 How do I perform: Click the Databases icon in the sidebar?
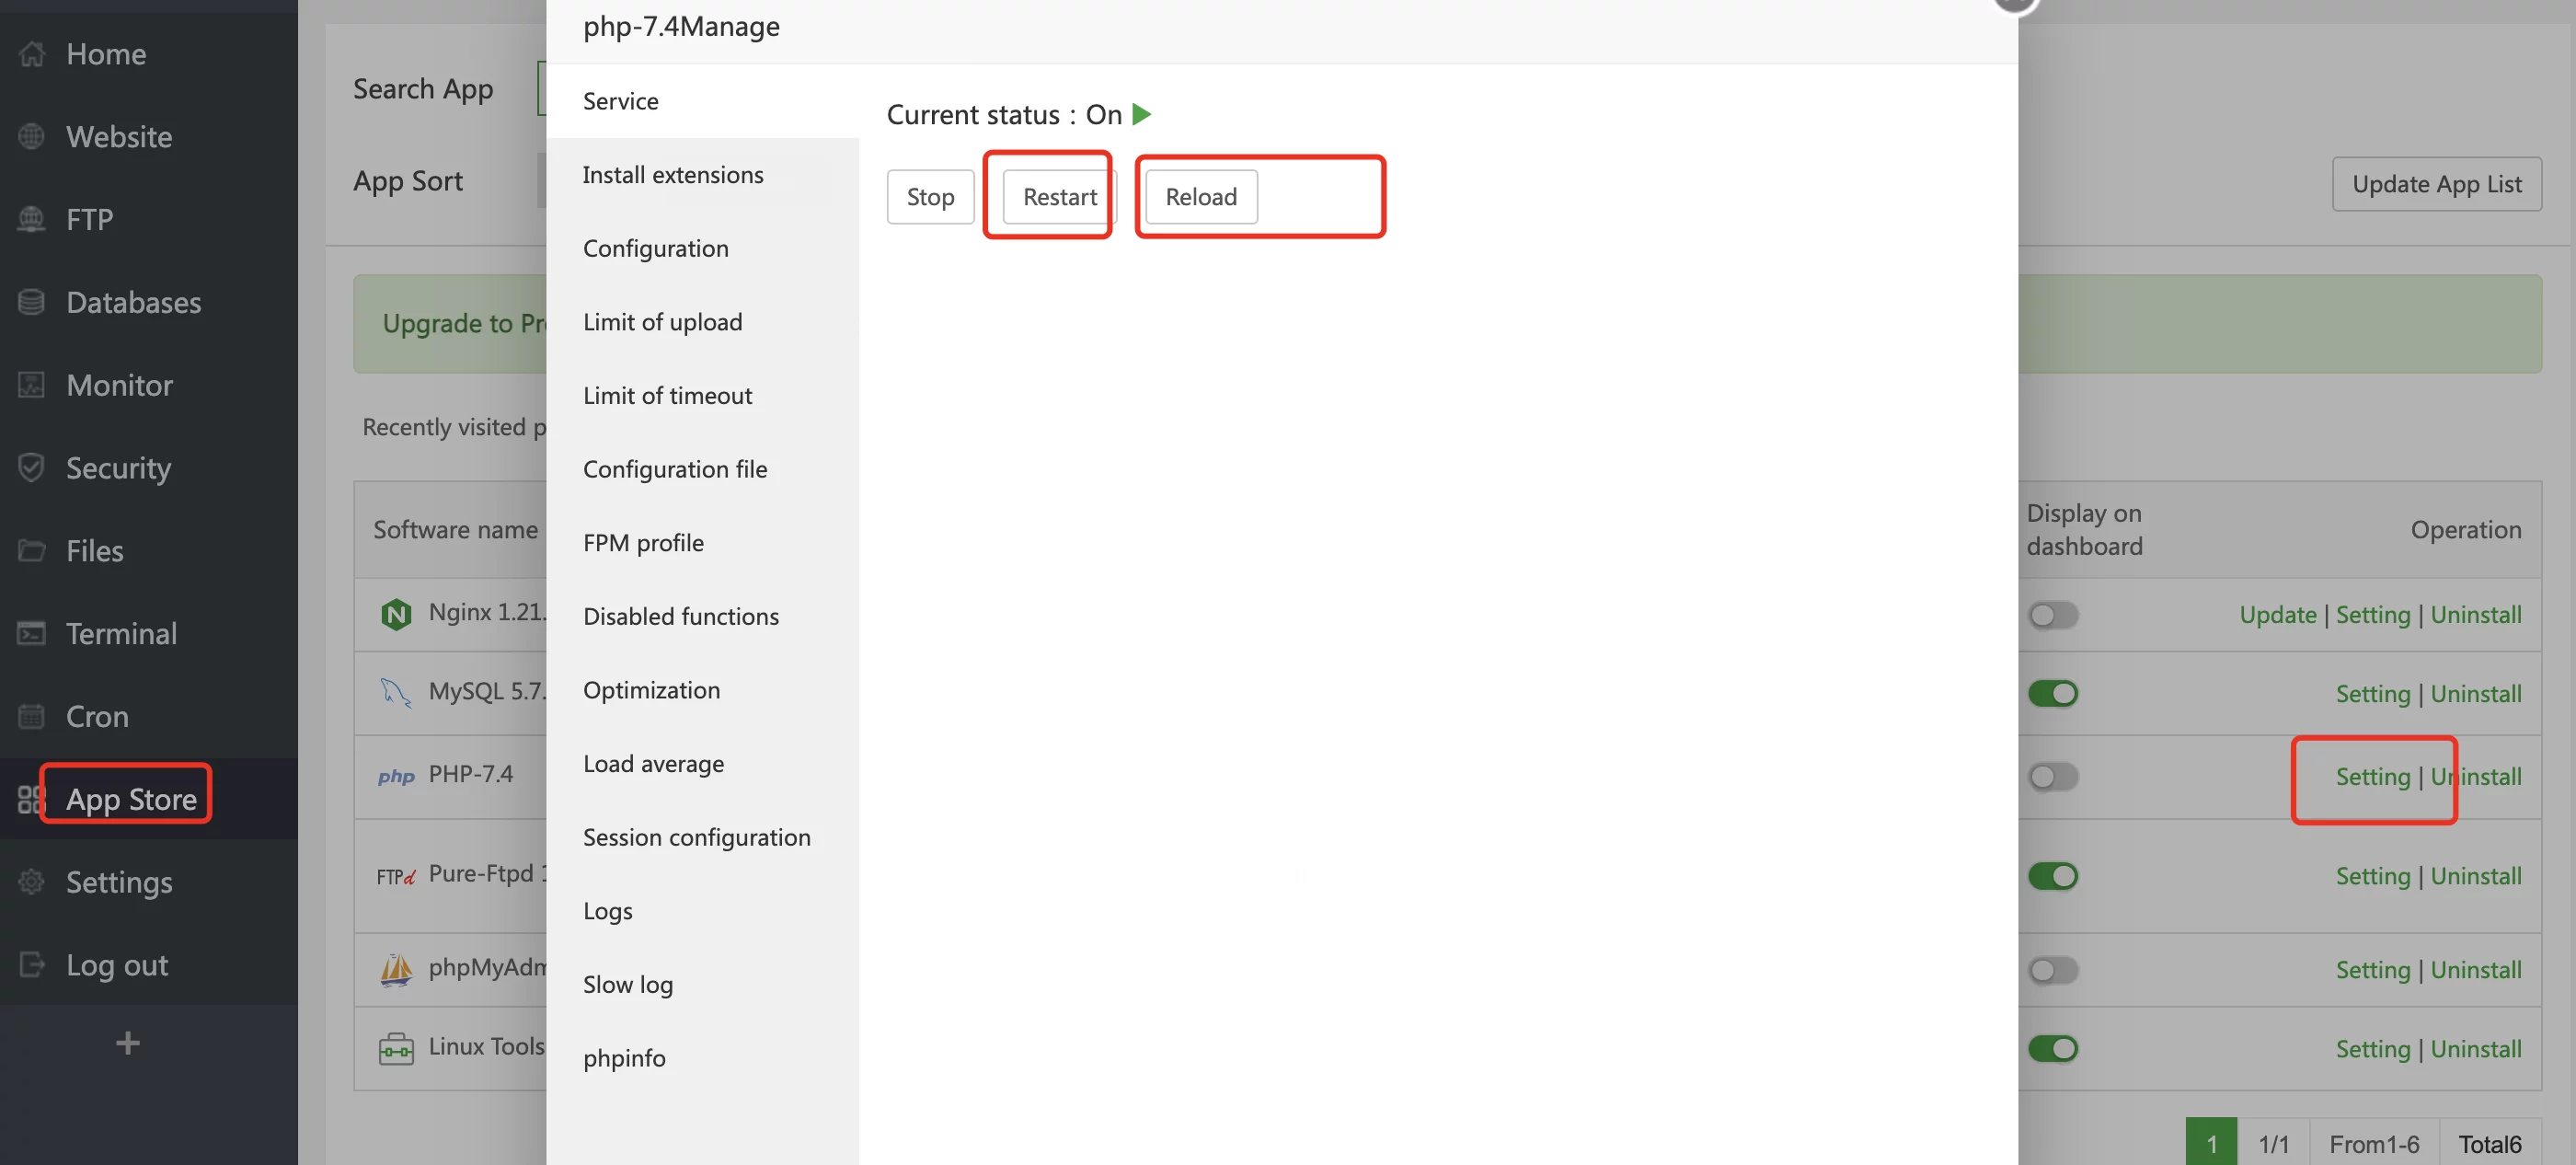(x=32, y=302)
